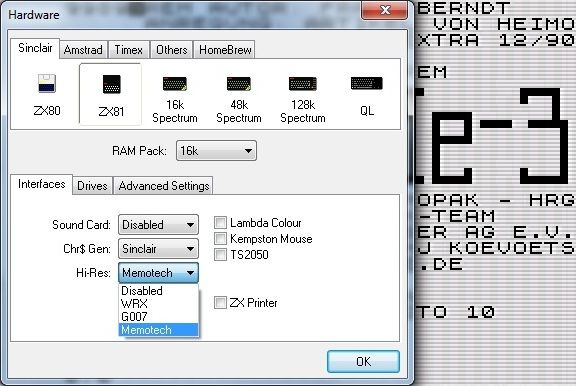Open the Advanced Settings tab
Screen dimensions: 576x386
pyautogui.click(x=164, y=186)
